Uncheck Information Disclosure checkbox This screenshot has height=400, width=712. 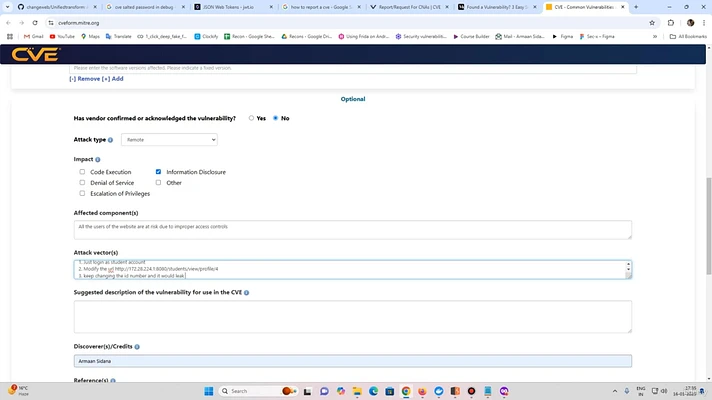(x=158, y=172)
